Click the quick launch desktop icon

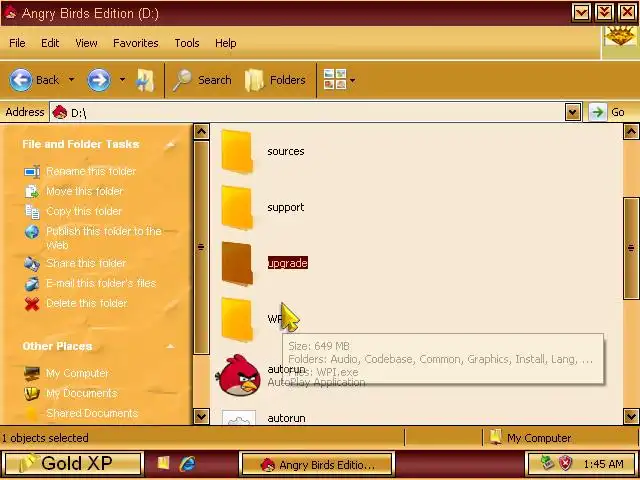coord(163,463)
